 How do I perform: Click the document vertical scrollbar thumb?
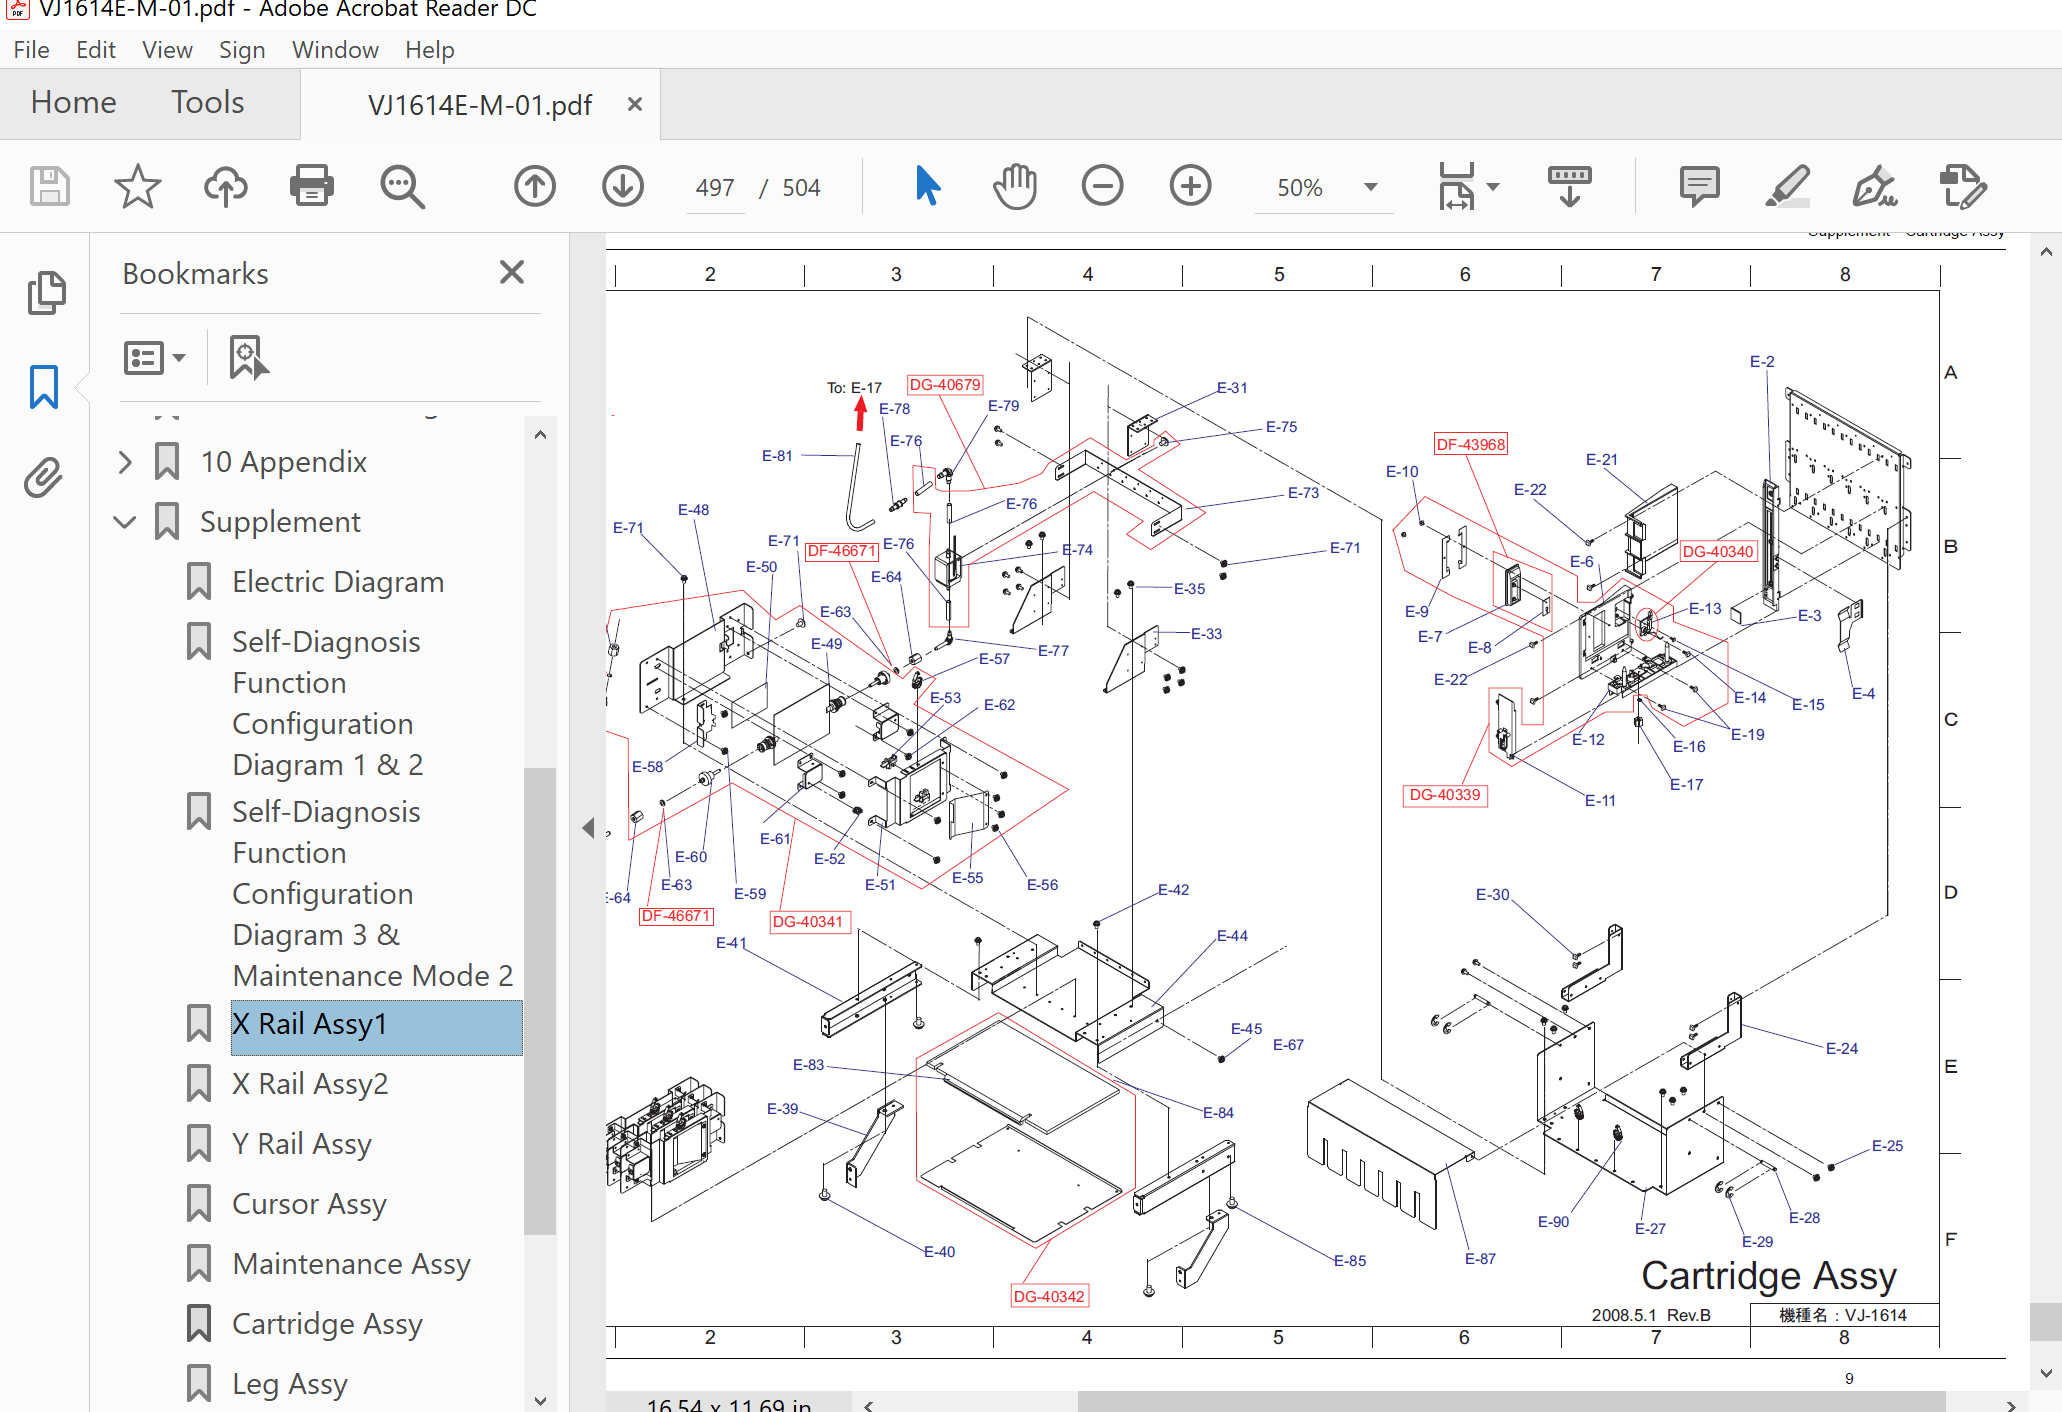pos(2045,1321)
